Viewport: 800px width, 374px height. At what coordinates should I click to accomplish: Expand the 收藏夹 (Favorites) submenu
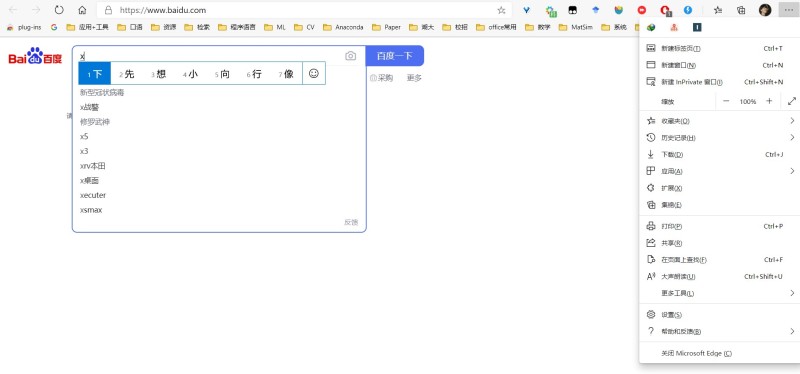(719, 121)
